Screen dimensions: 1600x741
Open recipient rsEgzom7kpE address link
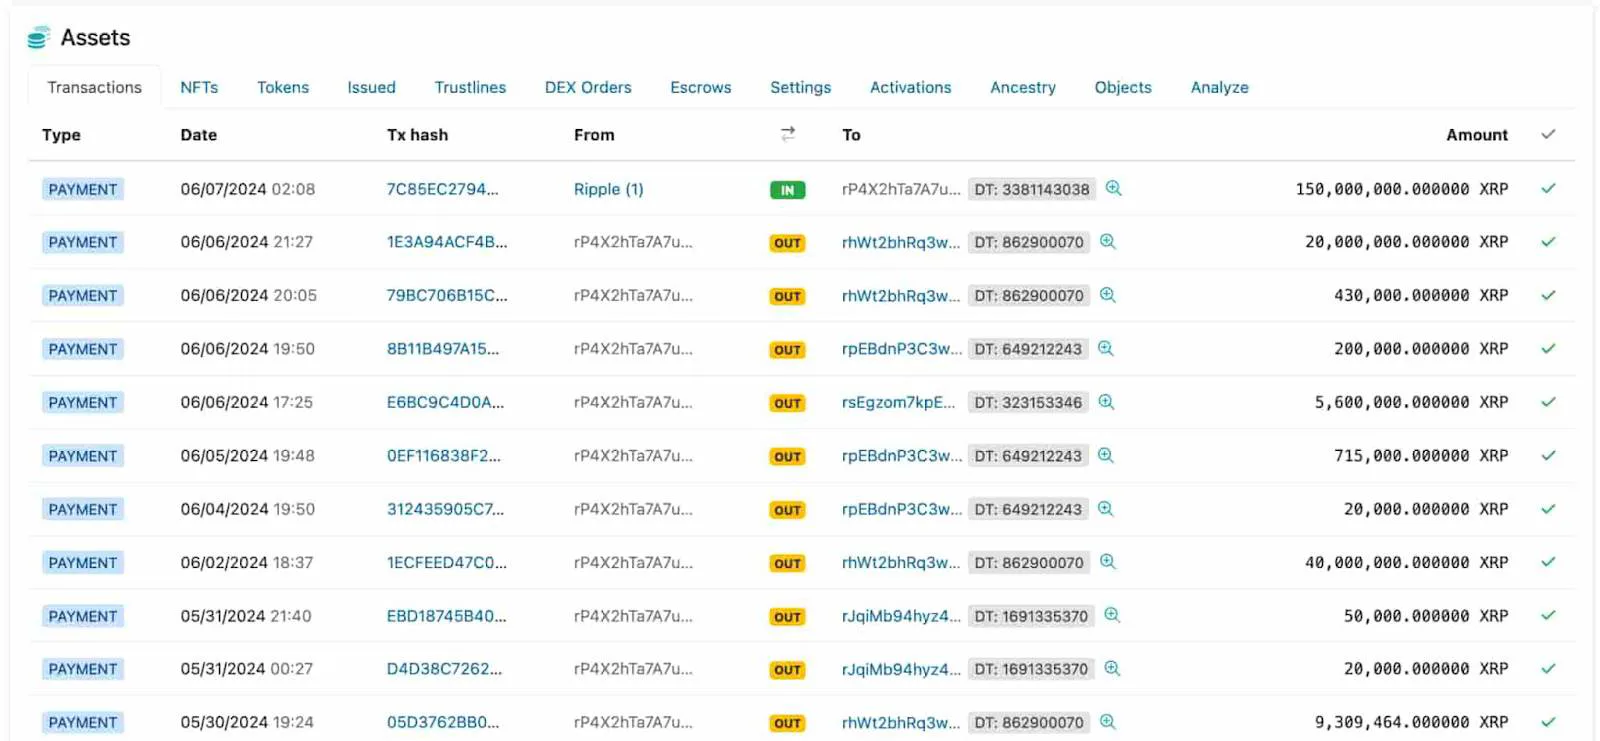tap(898, 402)
